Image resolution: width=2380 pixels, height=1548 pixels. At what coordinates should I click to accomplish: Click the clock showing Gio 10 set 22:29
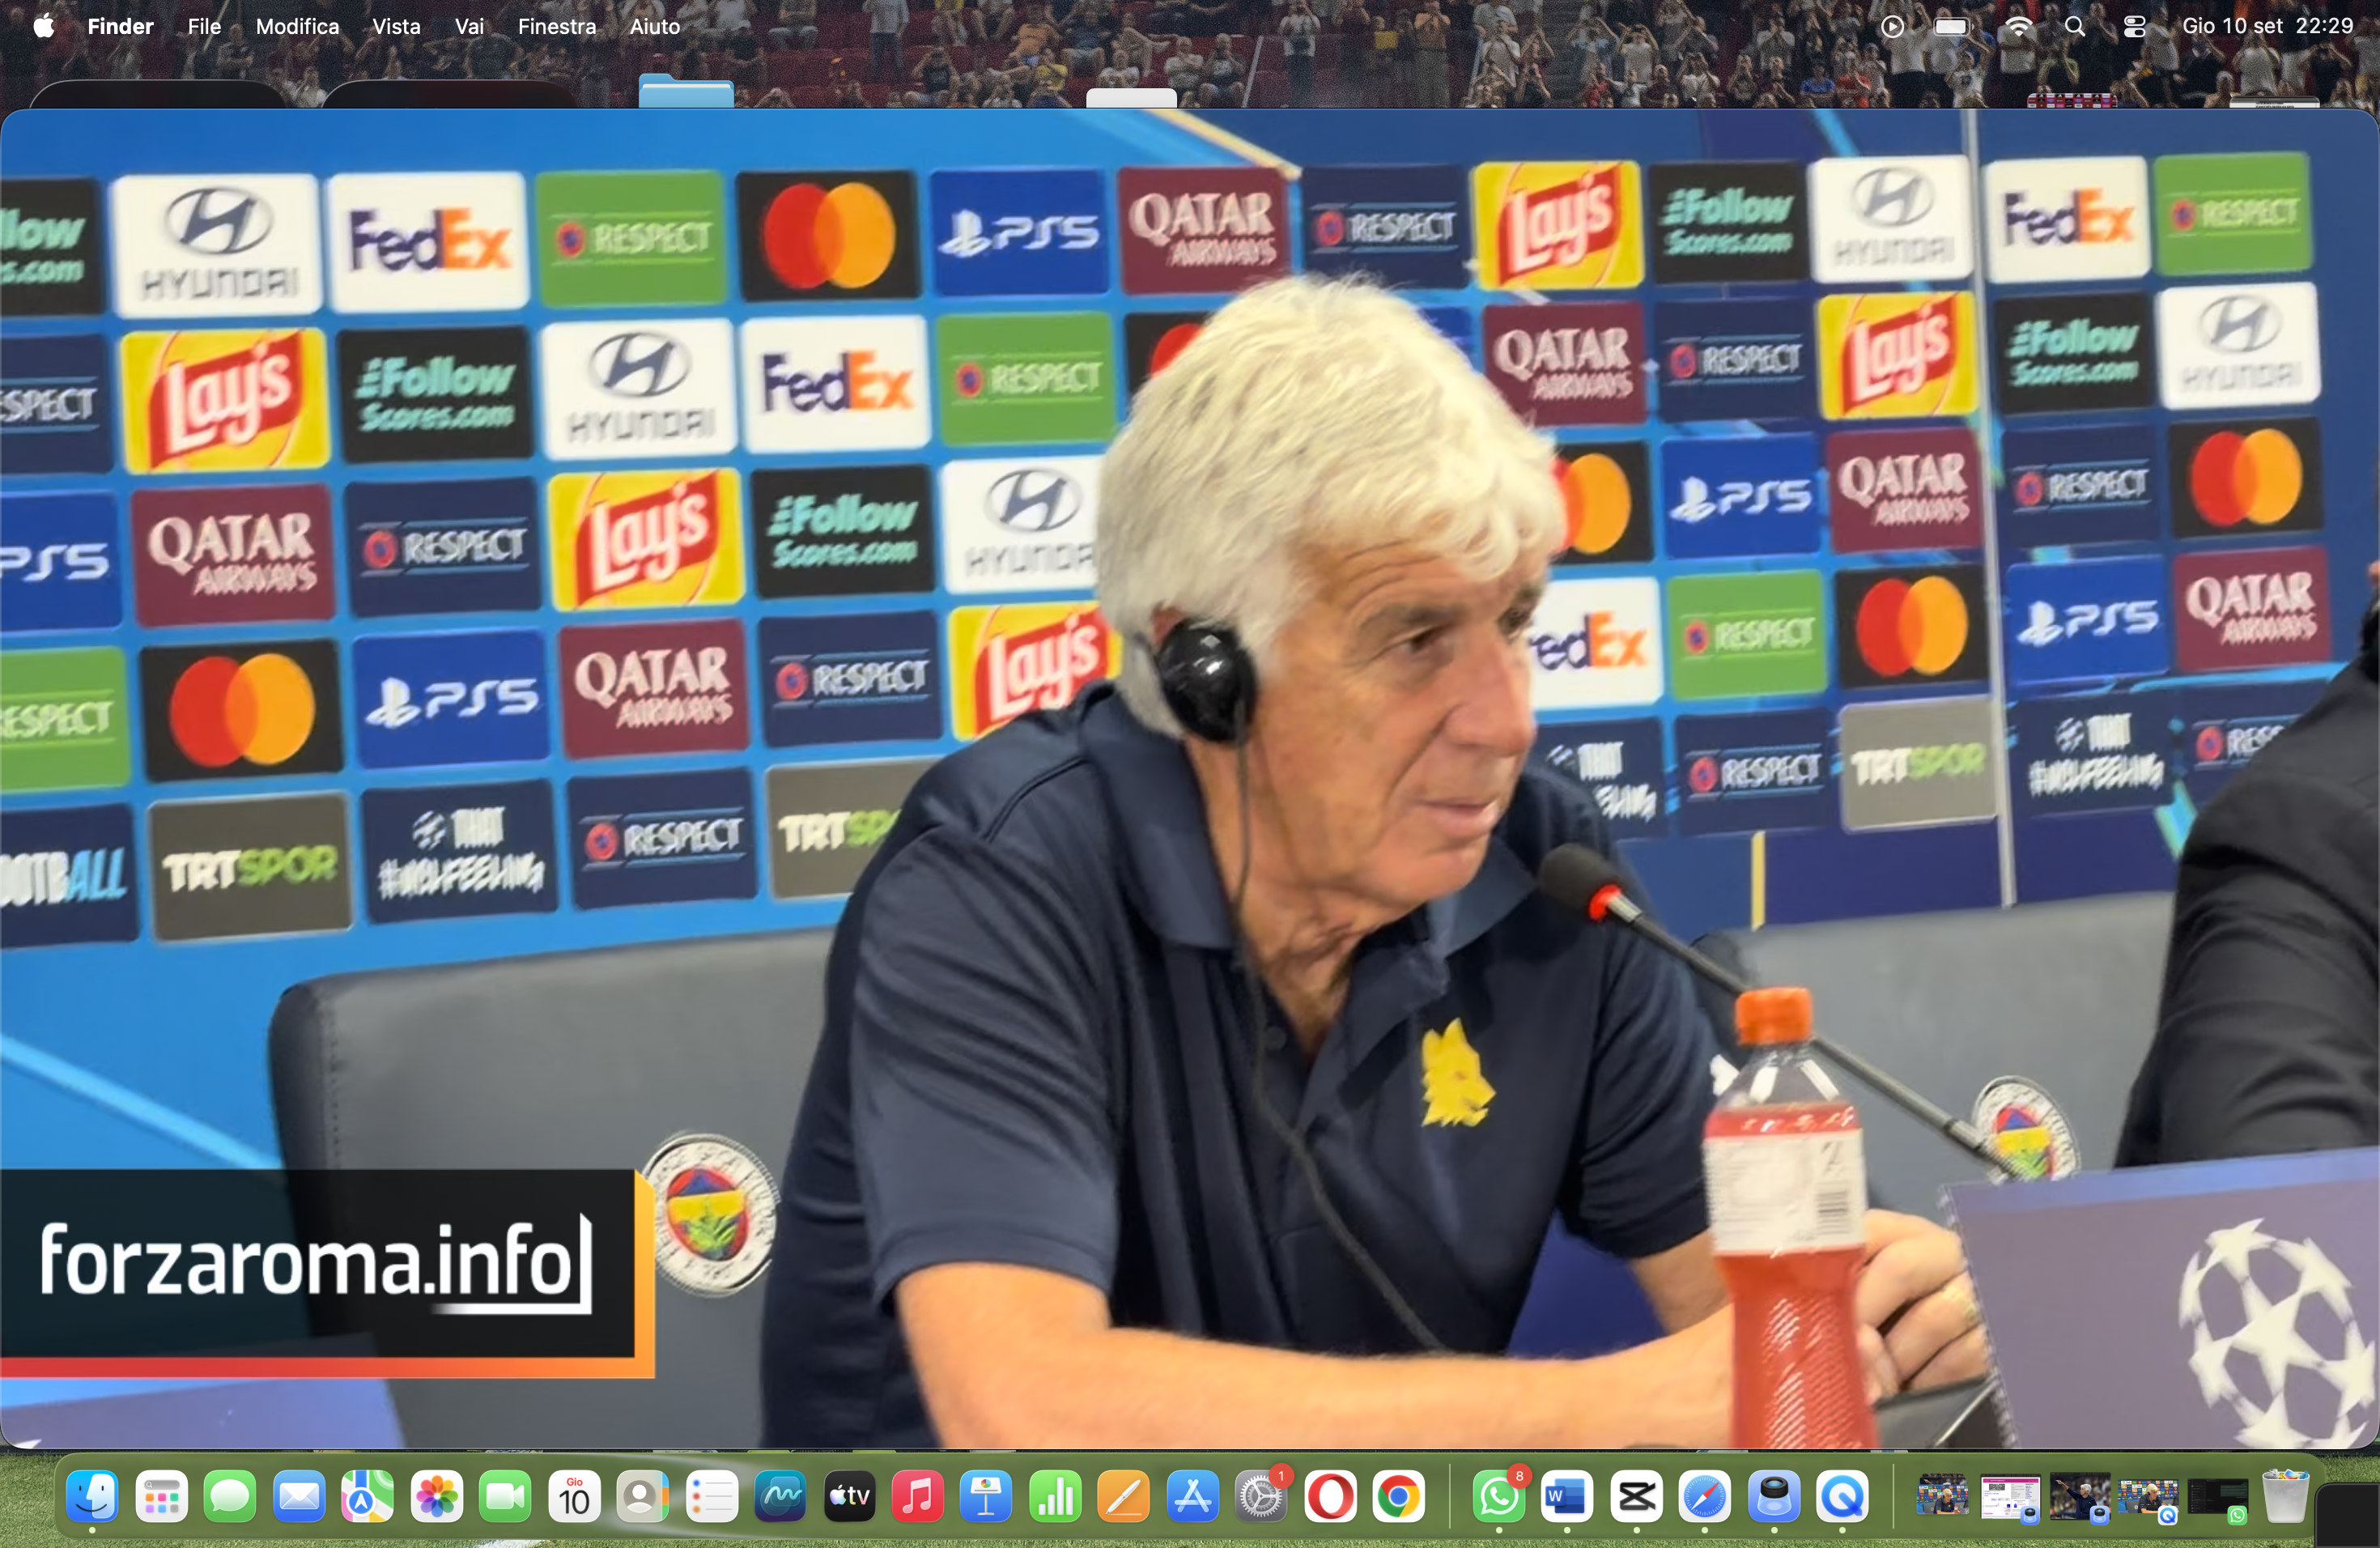[2267, 26]
